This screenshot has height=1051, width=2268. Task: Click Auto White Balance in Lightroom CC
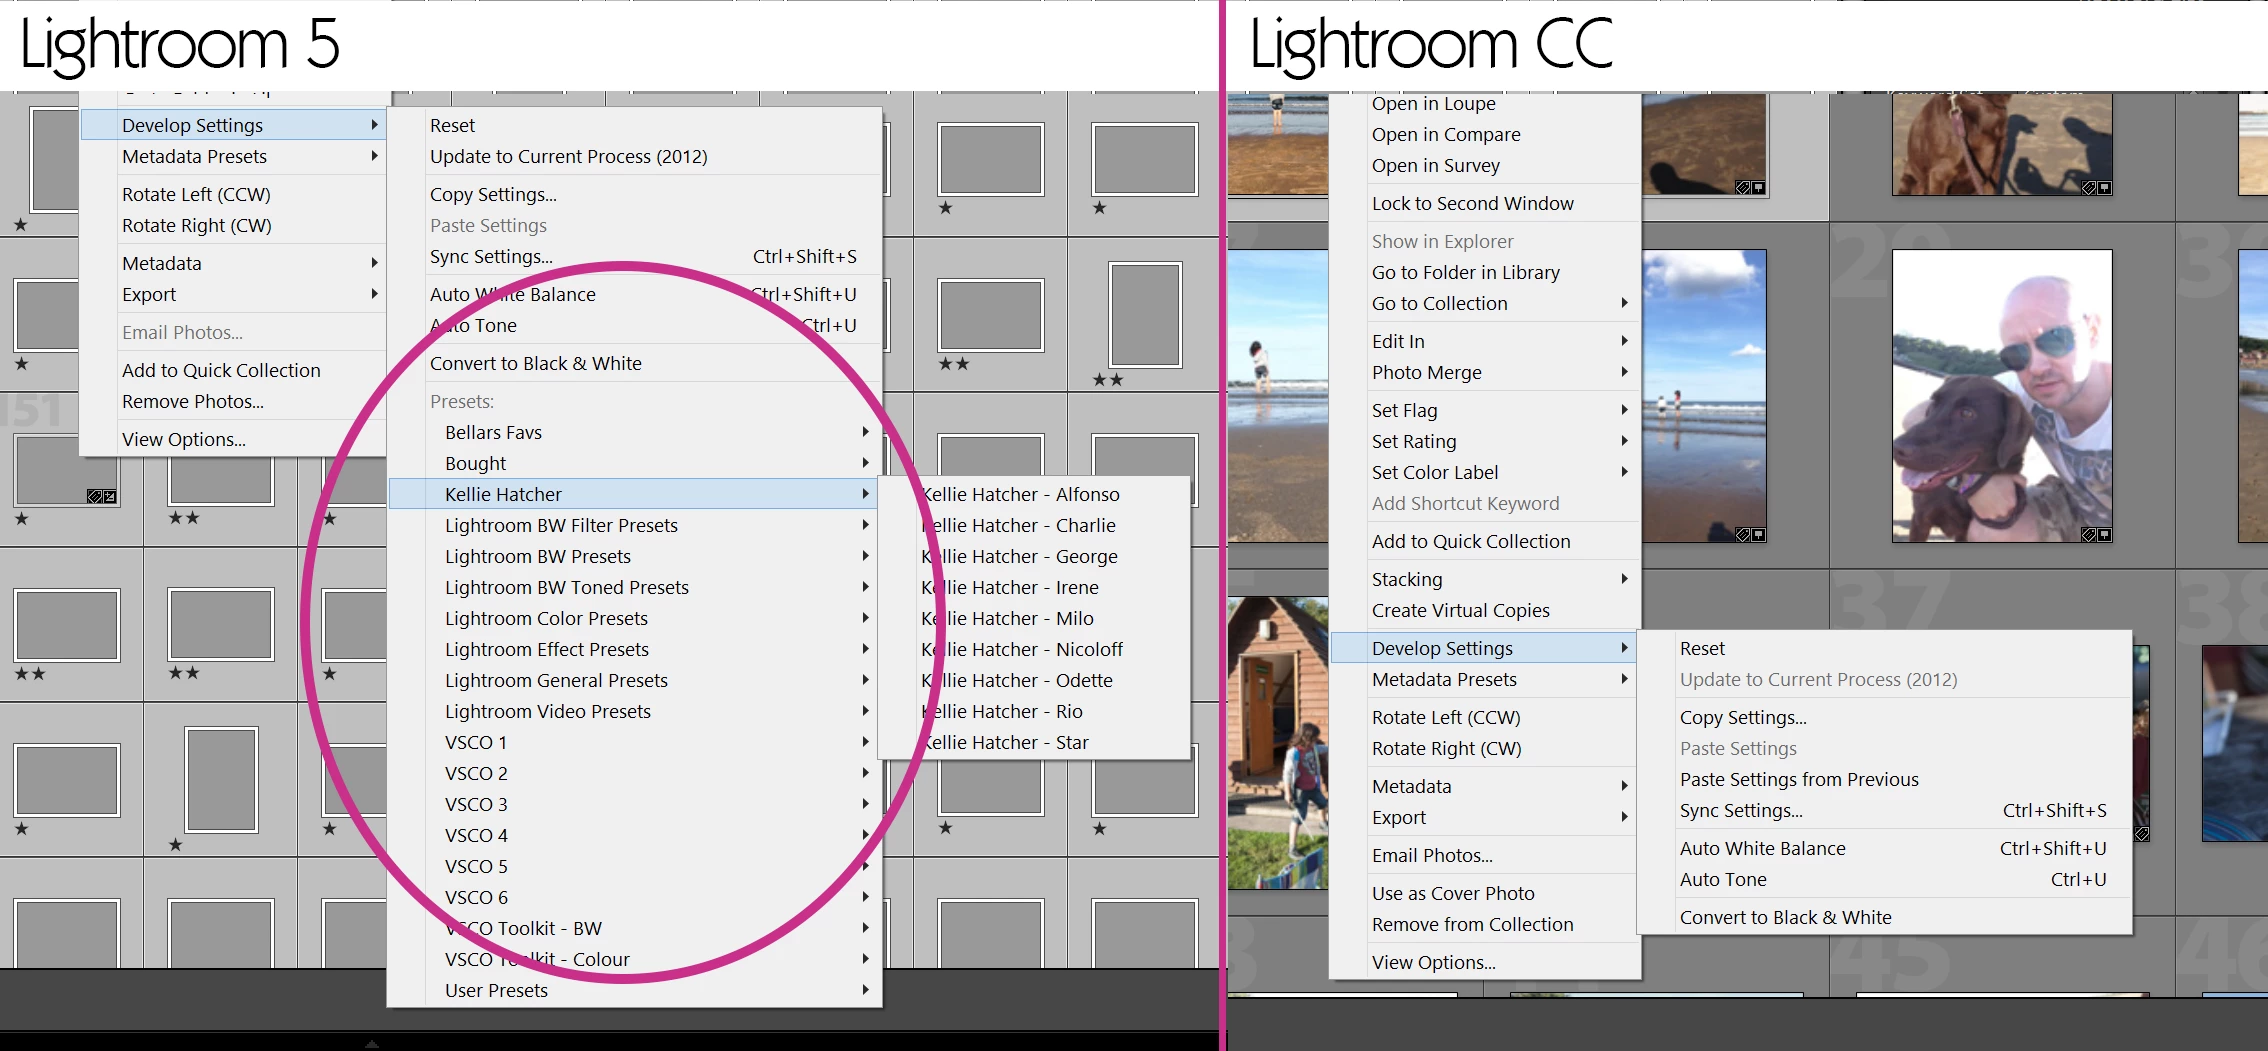tap(1885, 848)
